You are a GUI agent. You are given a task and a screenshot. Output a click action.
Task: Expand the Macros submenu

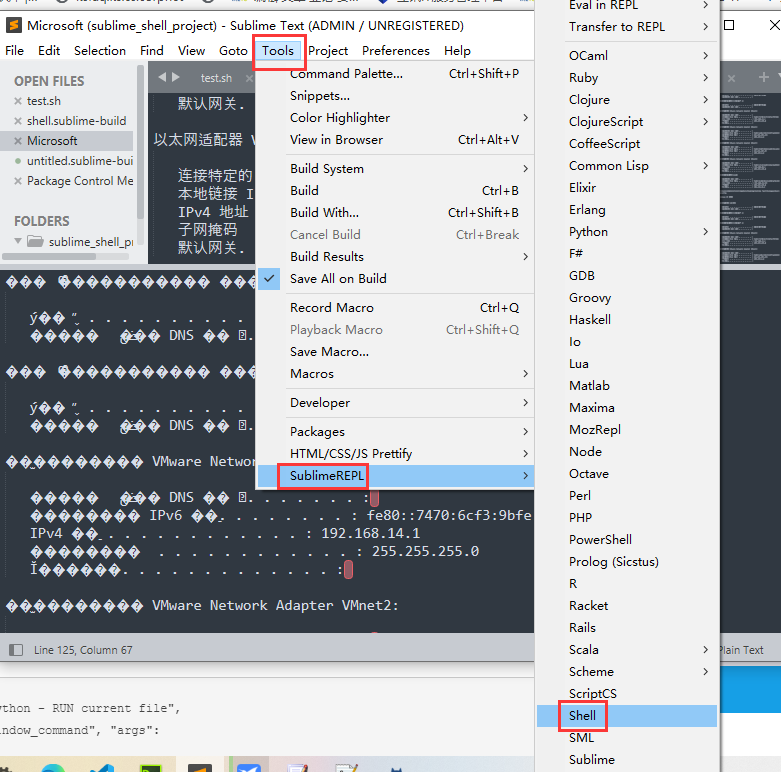[395, 374]
